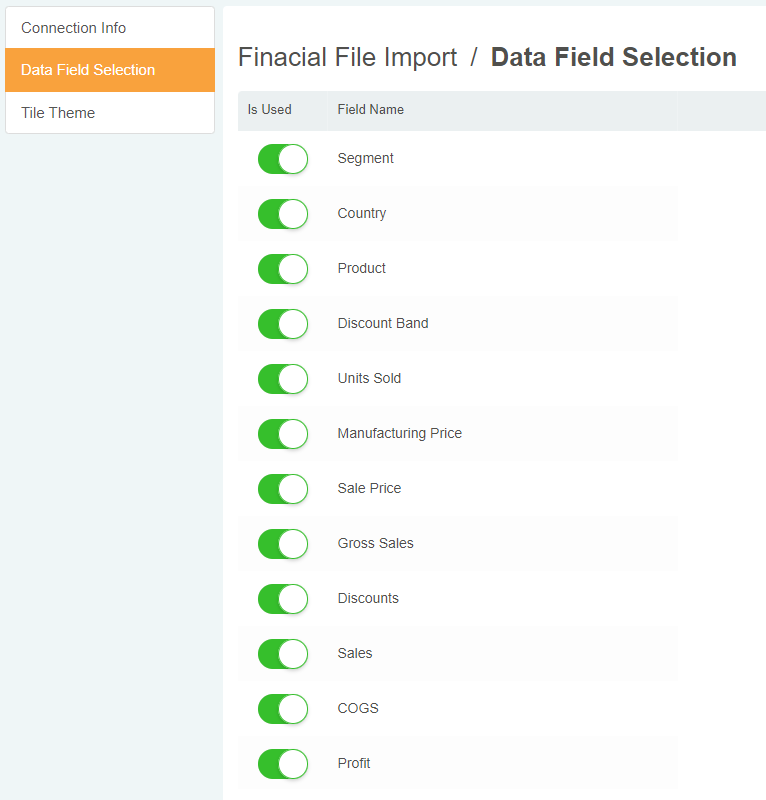Turn off the Sale Price toggle

coord(282,489)
